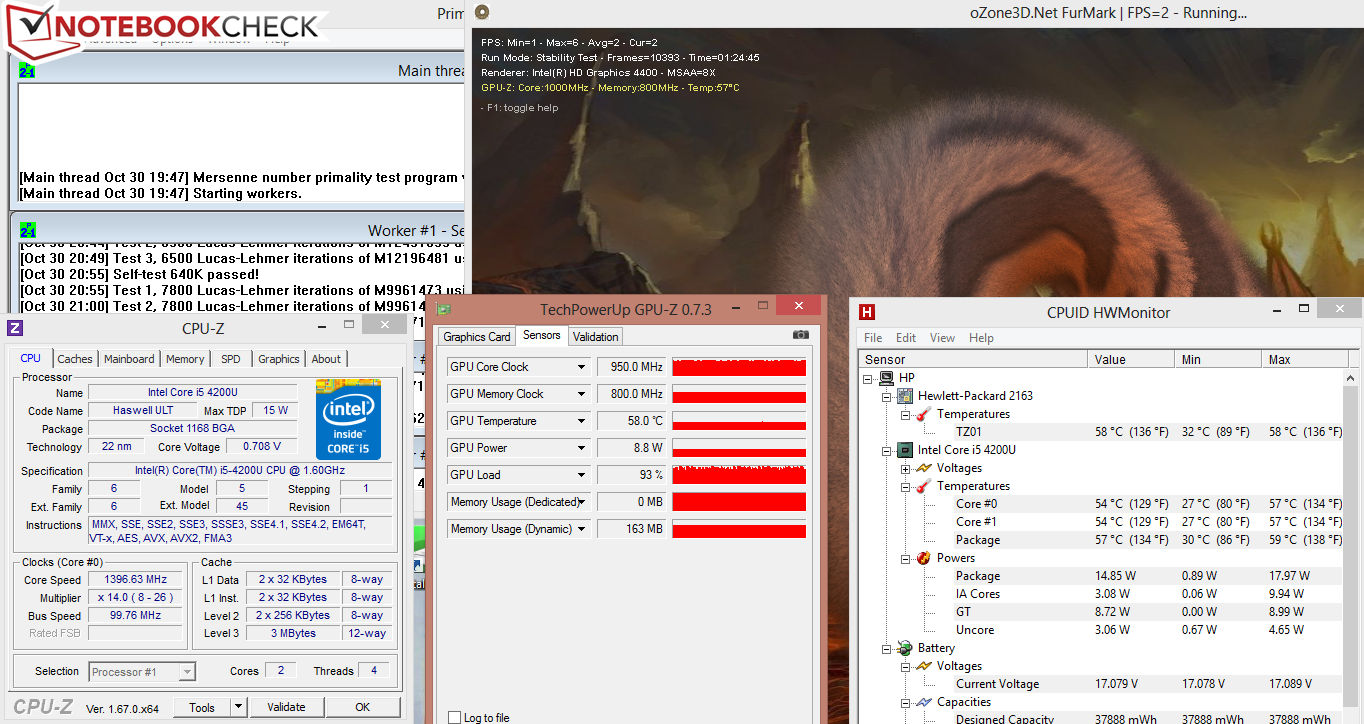Viewport: 1364px width, 724px height.
Task: Click the CPU Voltages lightning icon
Action: pos(924,468)
